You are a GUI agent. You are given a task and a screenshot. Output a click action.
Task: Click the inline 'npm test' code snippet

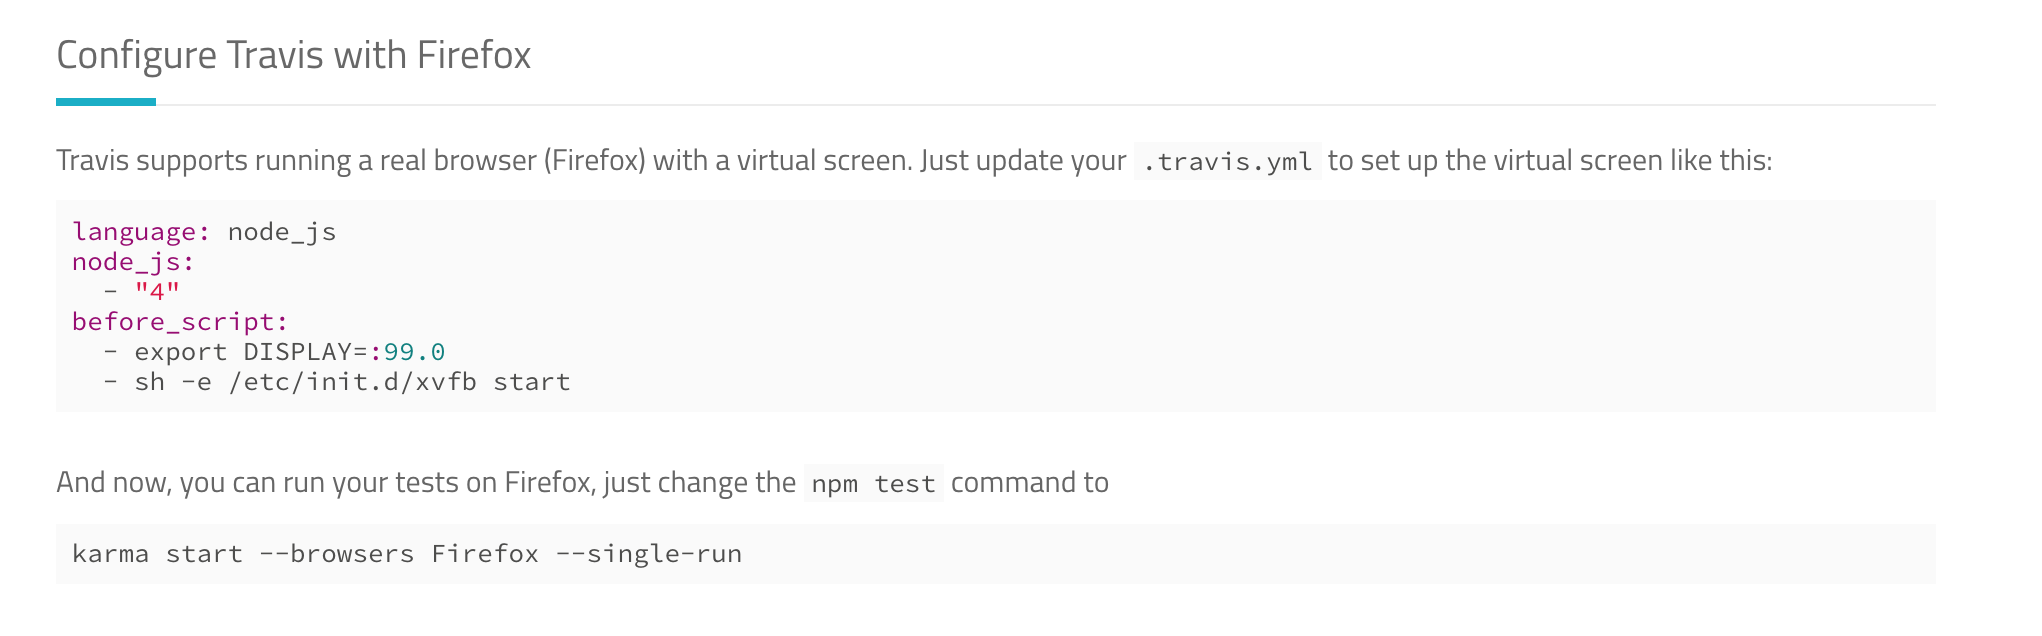tap(873, 484)
